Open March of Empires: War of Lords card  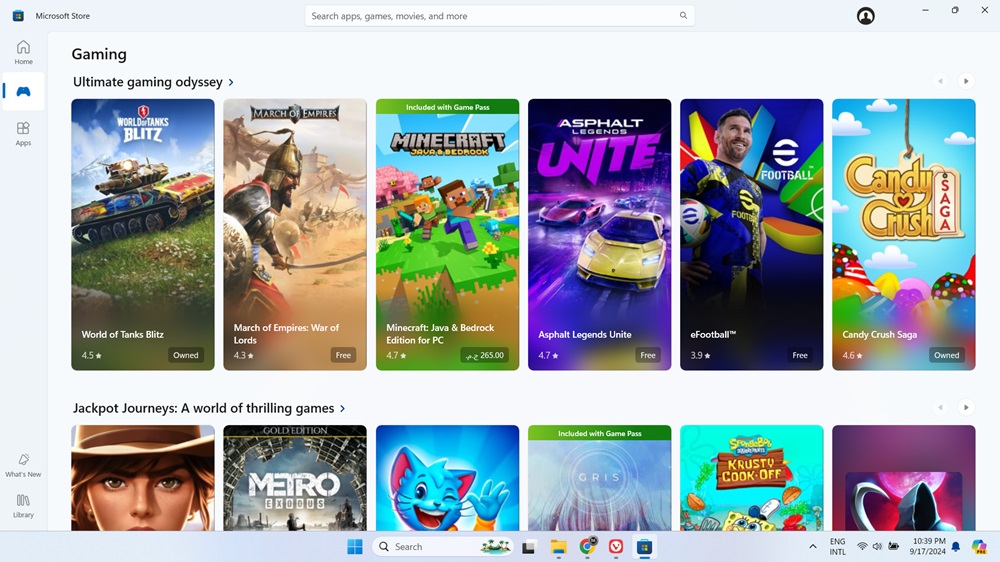(295, 234)
